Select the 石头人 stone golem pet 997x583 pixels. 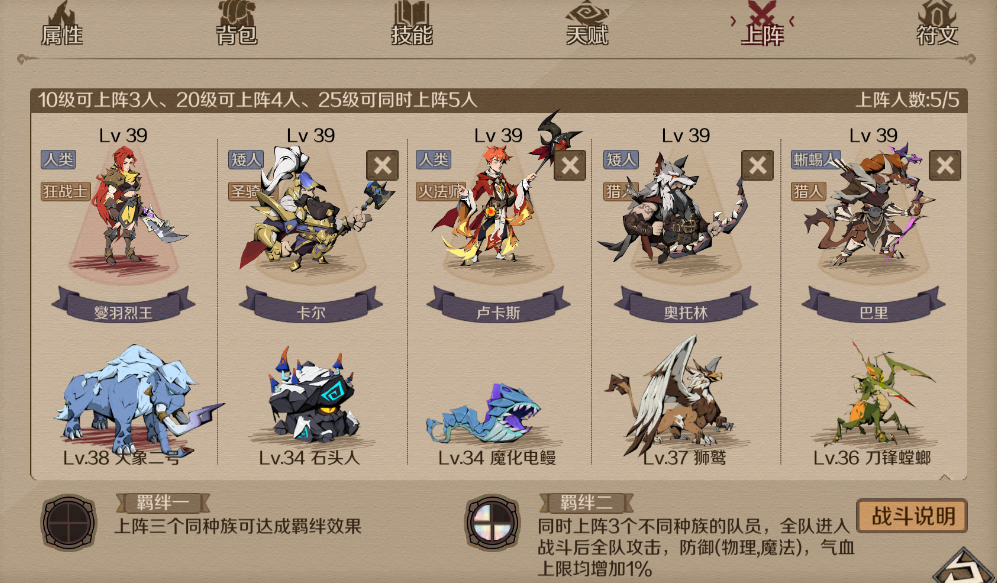click(x=310, y=395)
